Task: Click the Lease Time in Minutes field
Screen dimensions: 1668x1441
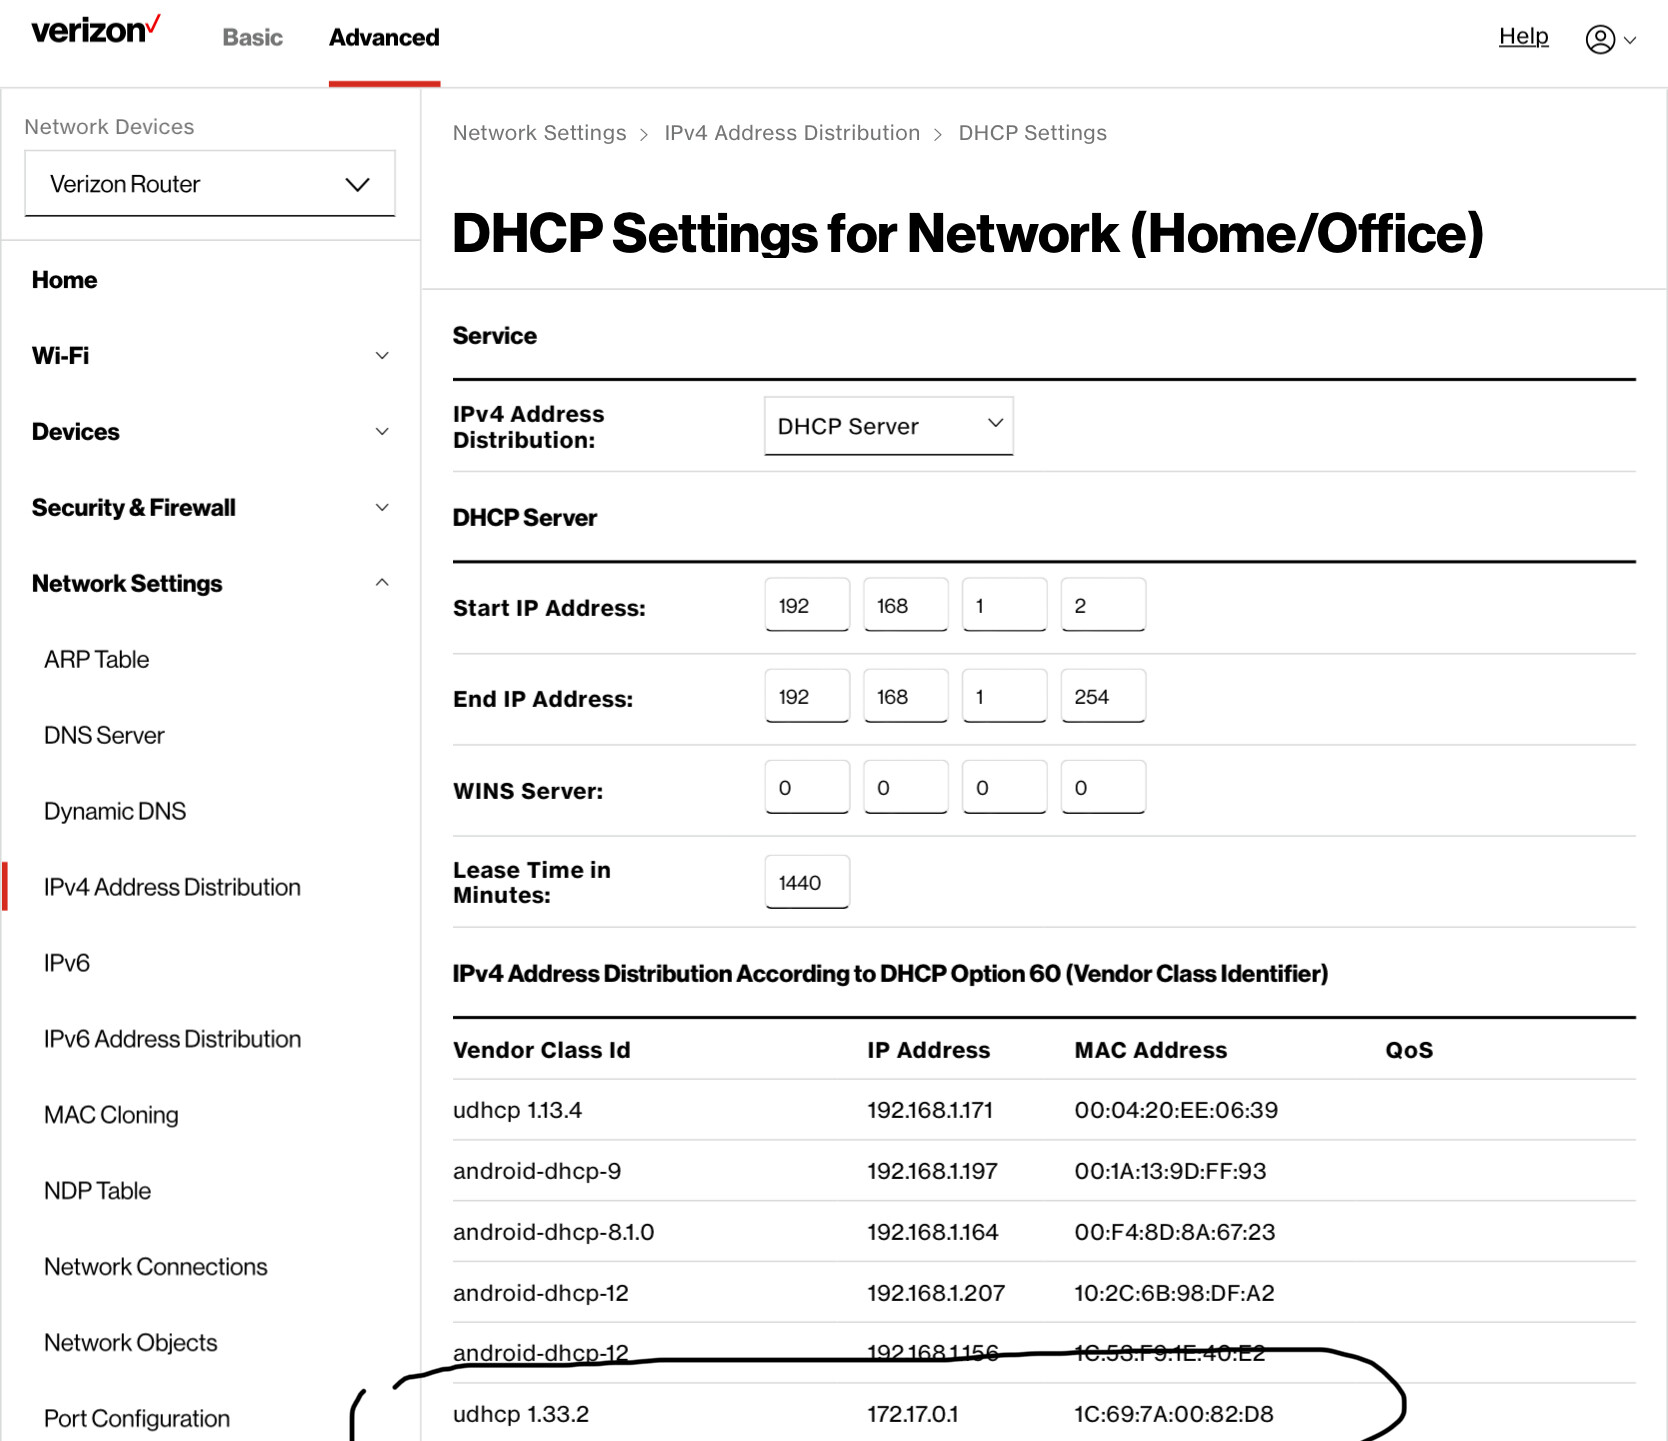Action: pos(806,881)
